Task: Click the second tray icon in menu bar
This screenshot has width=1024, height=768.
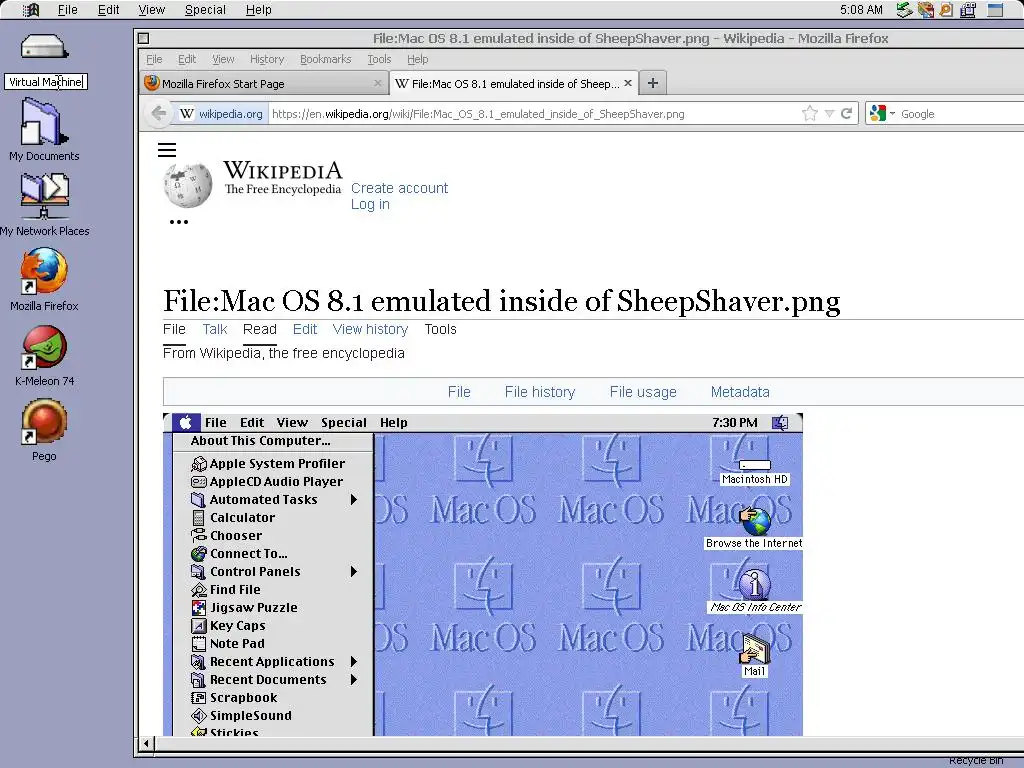Action: tap(925, 10)
